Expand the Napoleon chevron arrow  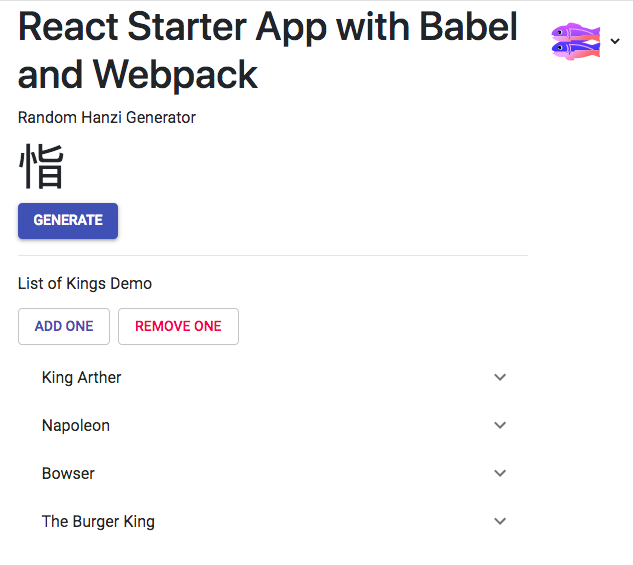point(500,425)
